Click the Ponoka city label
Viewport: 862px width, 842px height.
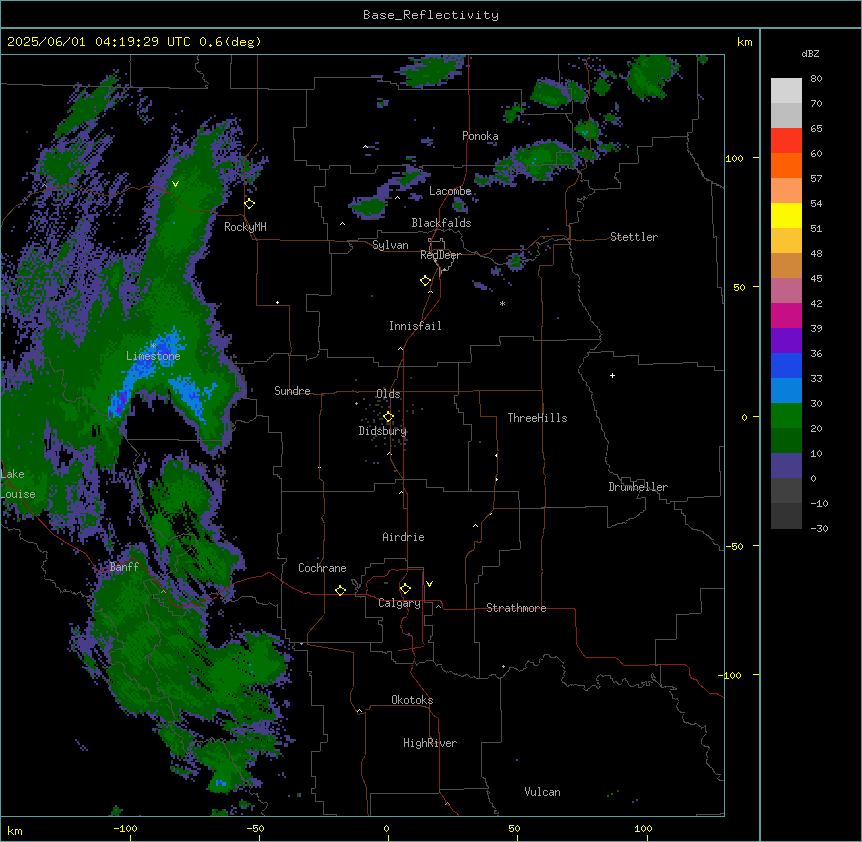click(x=480, y=136)
